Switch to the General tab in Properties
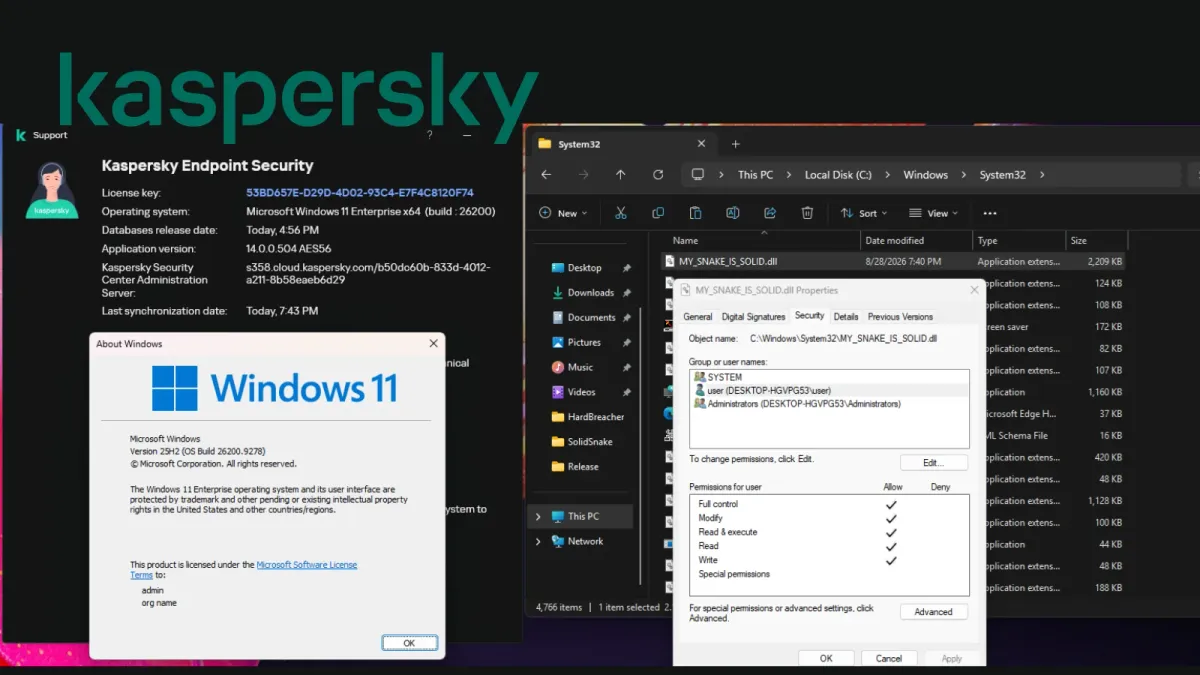The height and width of the screenshot is (675, 1200). point(698,317)
